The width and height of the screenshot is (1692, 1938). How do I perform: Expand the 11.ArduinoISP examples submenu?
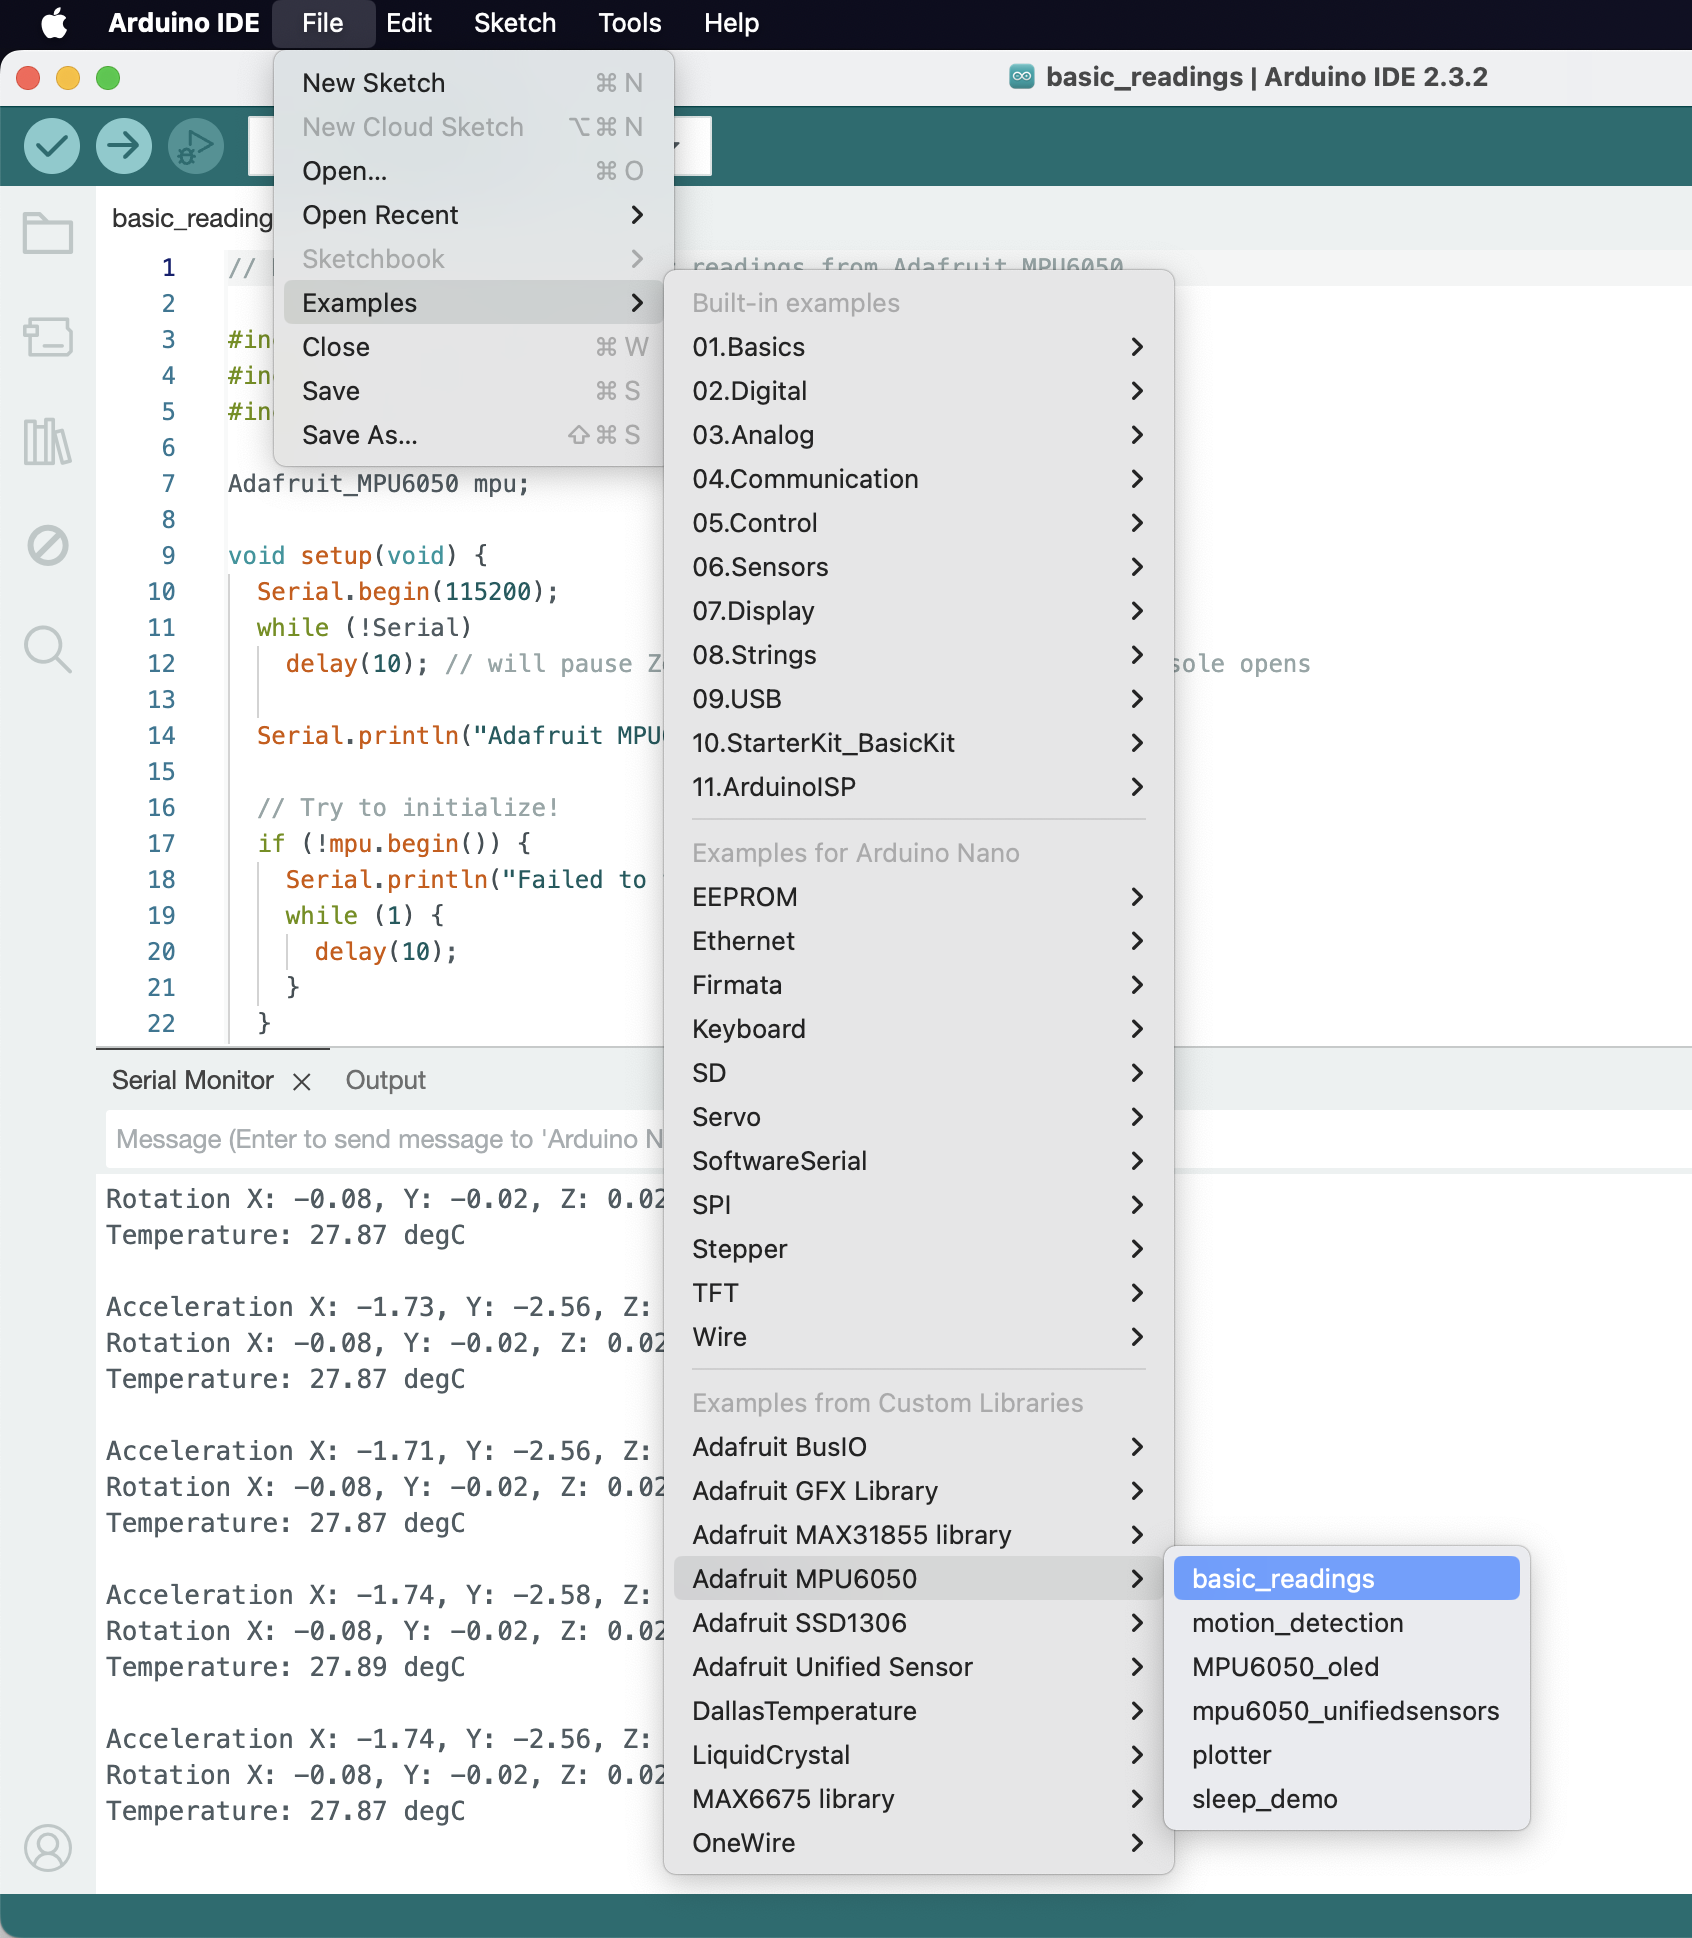click(918, 787)
